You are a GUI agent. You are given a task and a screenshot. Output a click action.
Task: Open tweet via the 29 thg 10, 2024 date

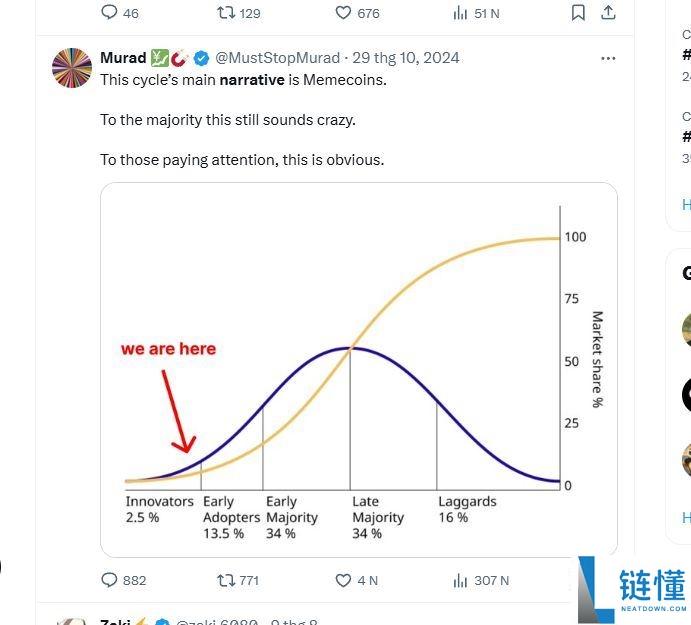pyautogui.click(x=406, y=58)
